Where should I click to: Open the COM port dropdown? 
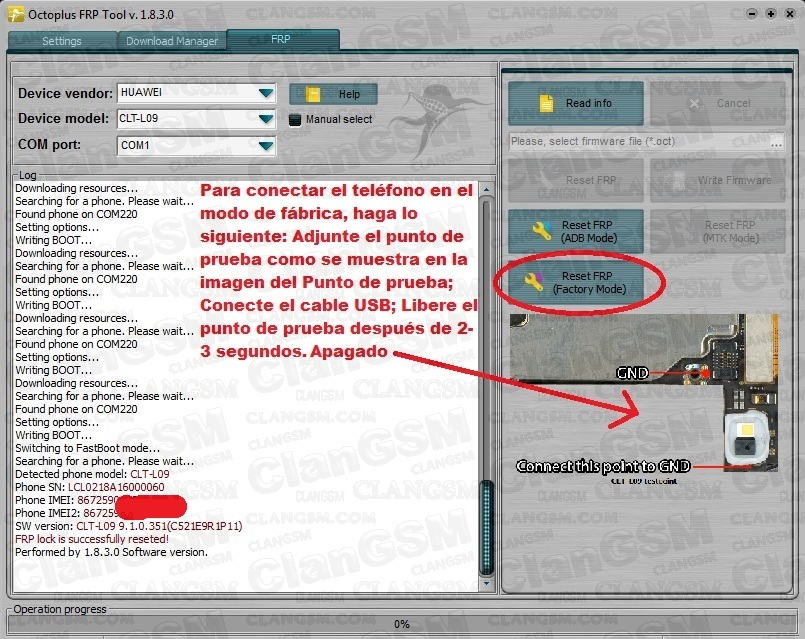pos(265,145)
